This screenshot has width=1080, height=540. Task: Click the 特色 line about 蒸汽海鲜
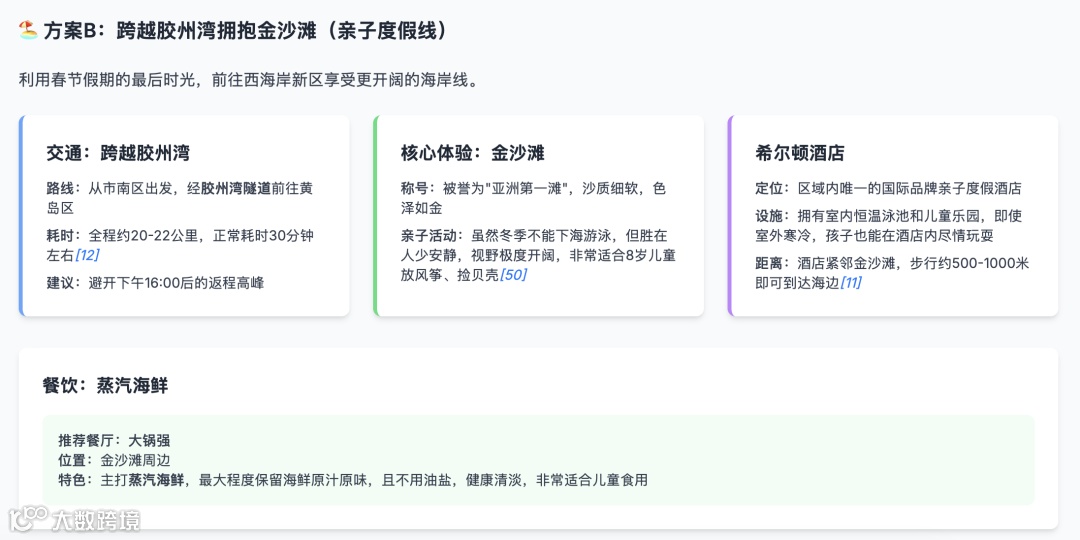coord(353,480)
